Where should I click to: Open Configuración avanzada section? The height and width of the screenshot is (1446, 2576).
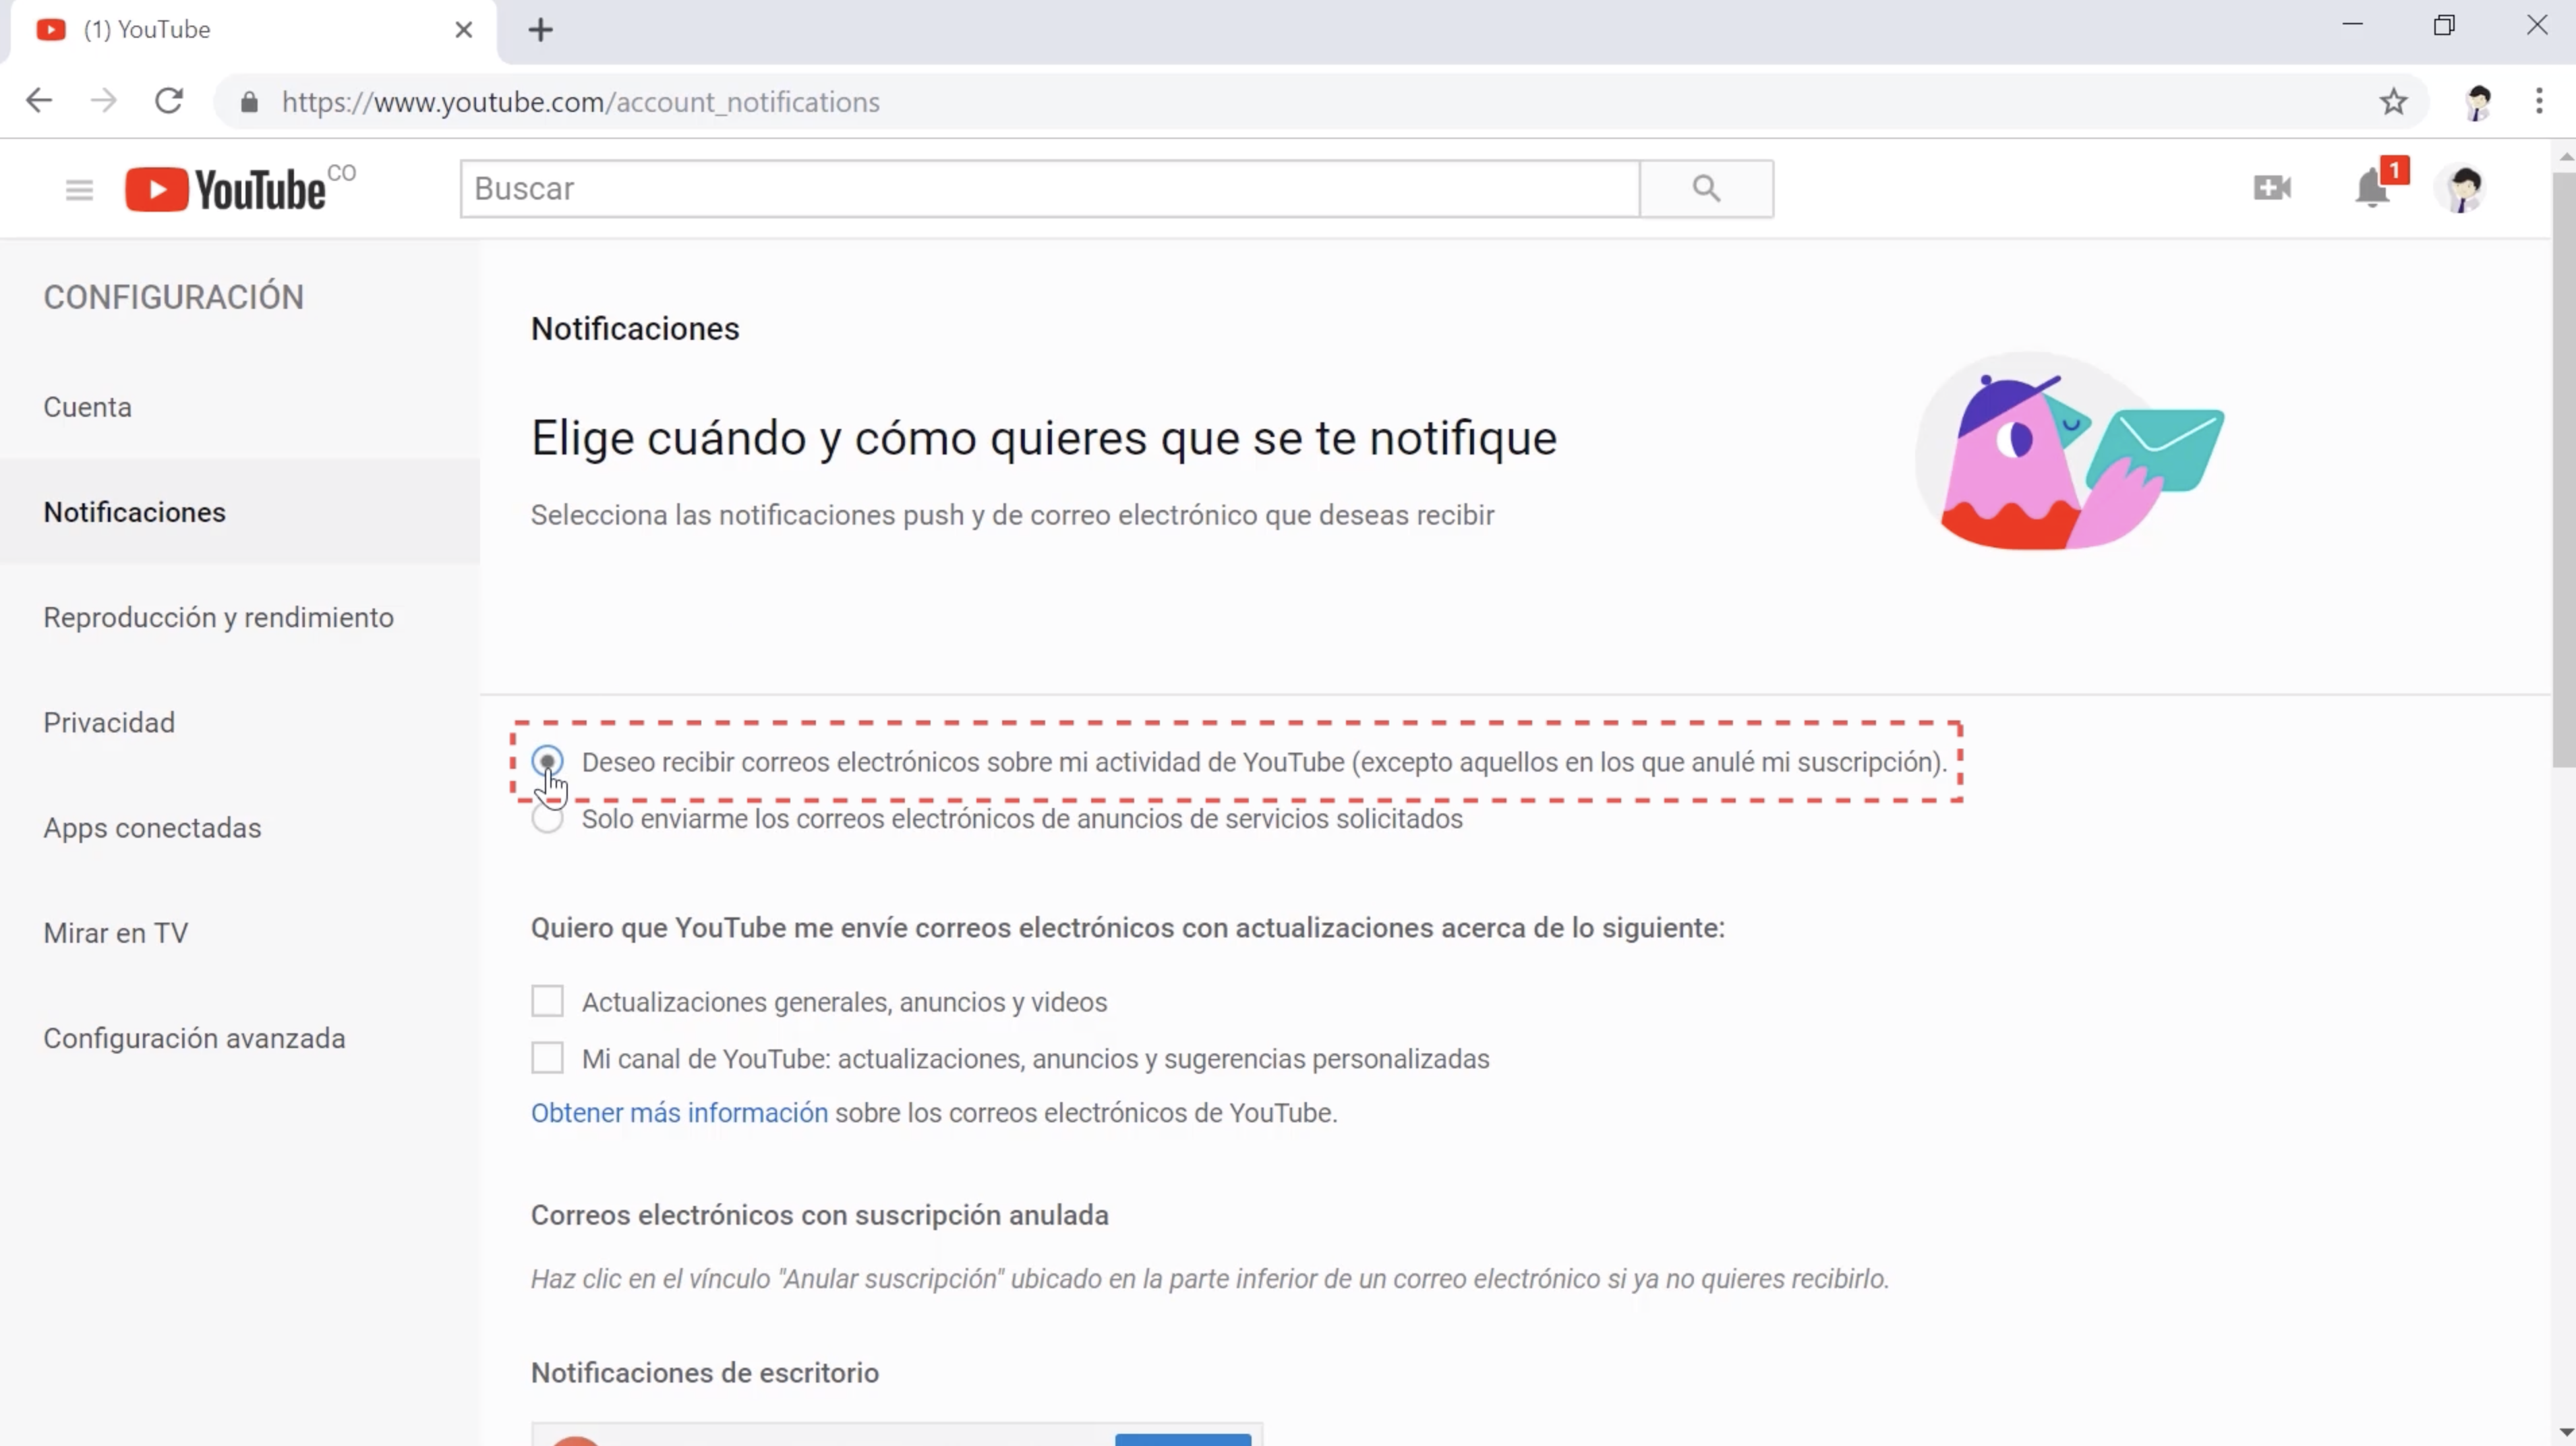coord(240,1038)
